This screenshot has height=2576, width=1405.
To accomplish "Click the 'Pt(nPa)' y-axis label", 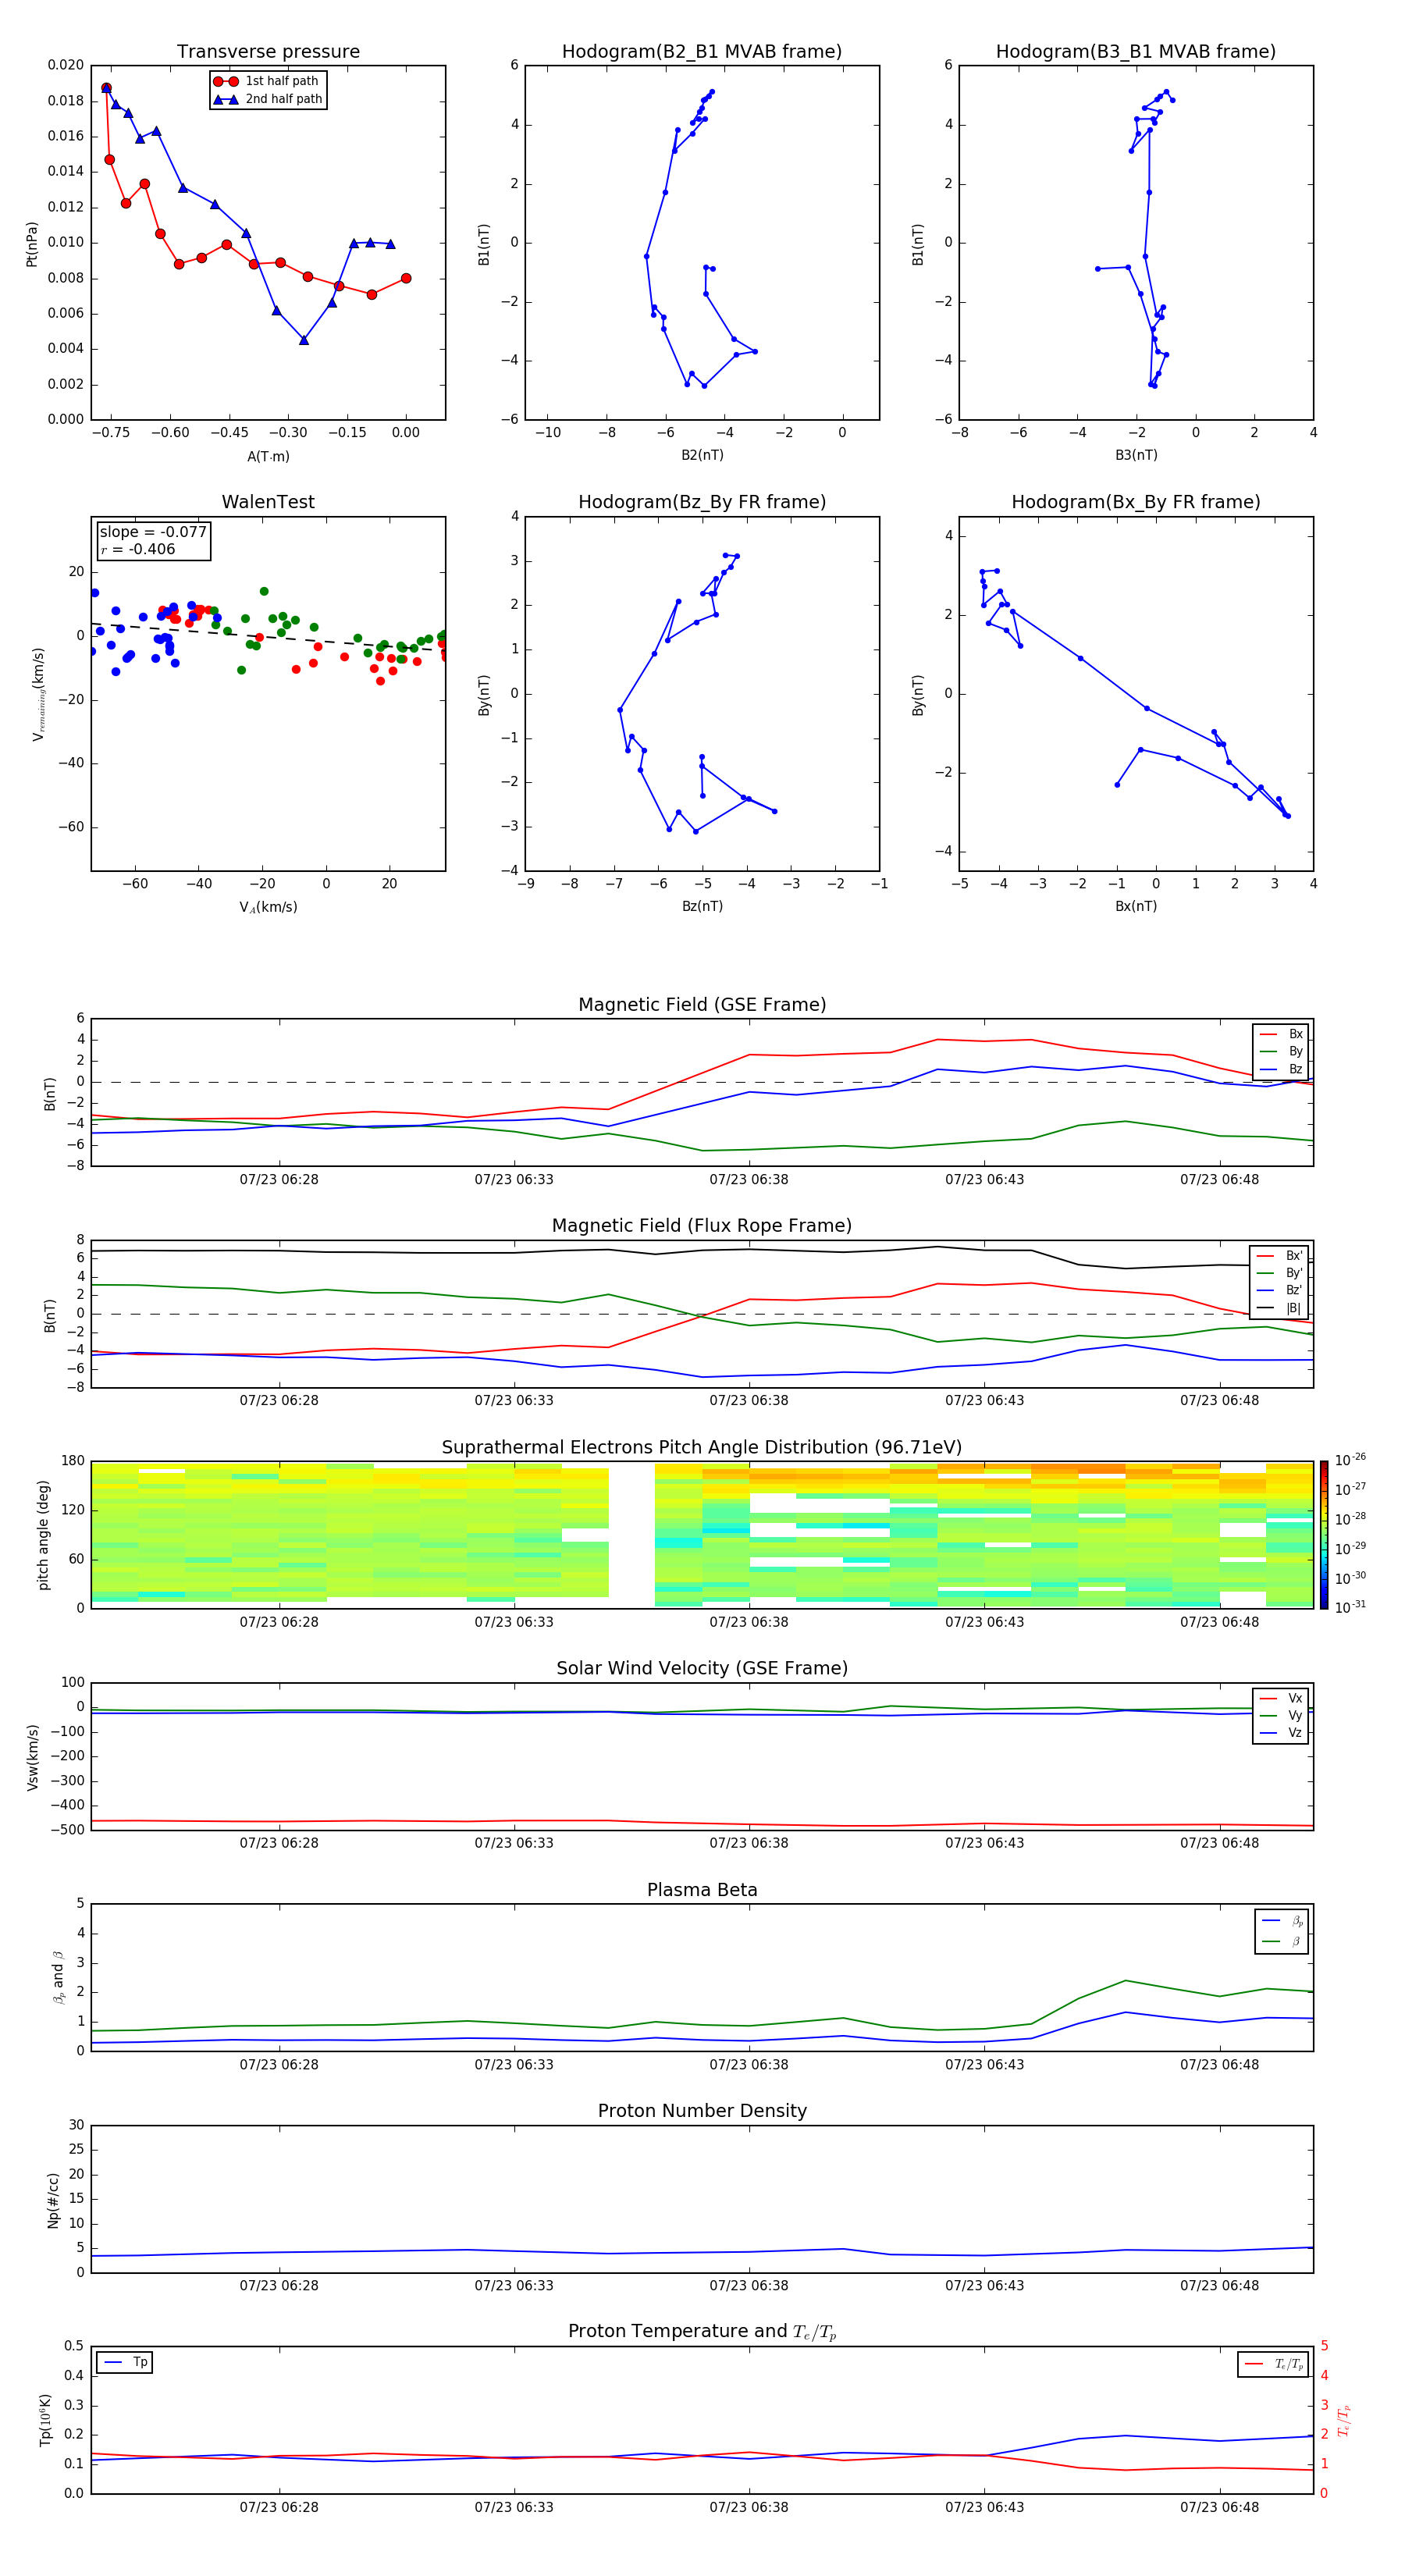I will tap(31, 244).
